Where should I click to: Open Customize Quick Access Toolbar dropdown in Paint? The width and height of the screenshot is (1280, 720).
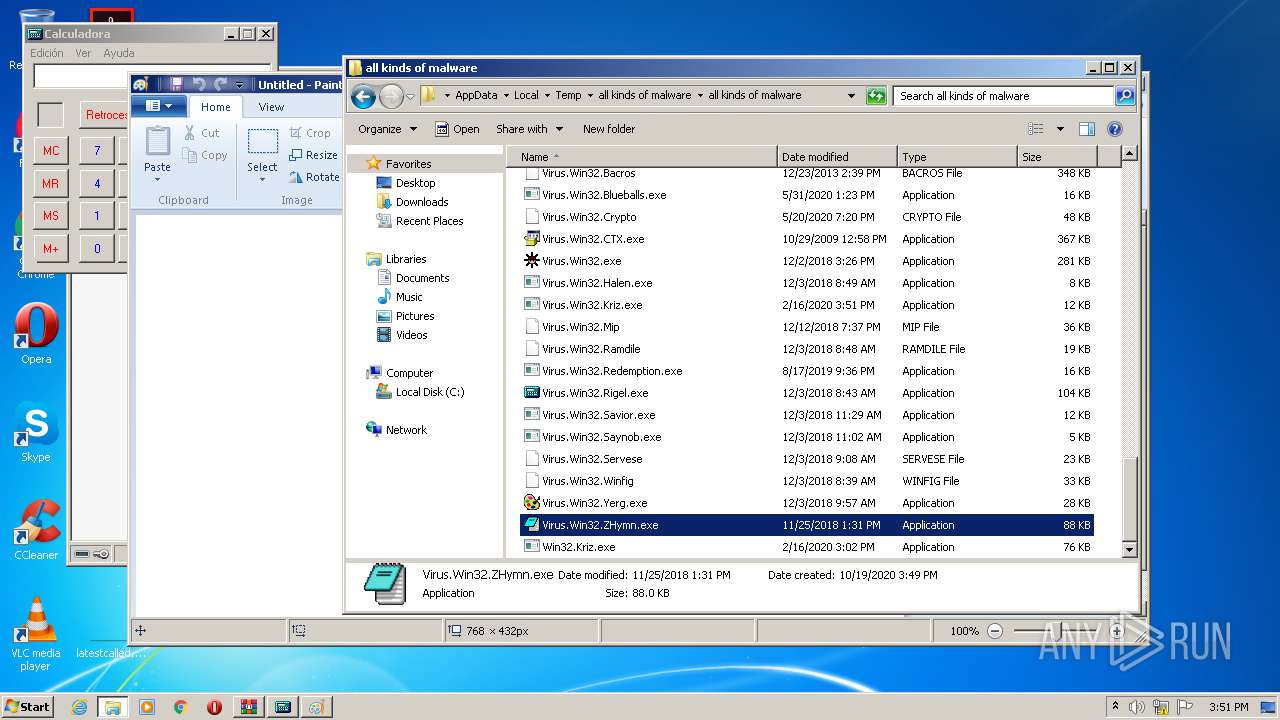click(241, 86)
